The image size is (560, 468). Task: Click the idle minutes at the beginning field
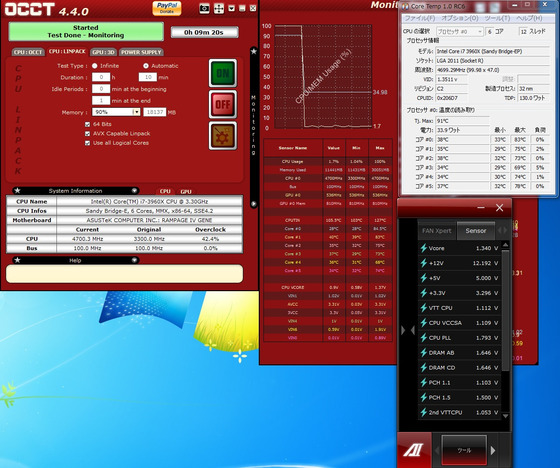pyautogui.click(x=101, y=89)
